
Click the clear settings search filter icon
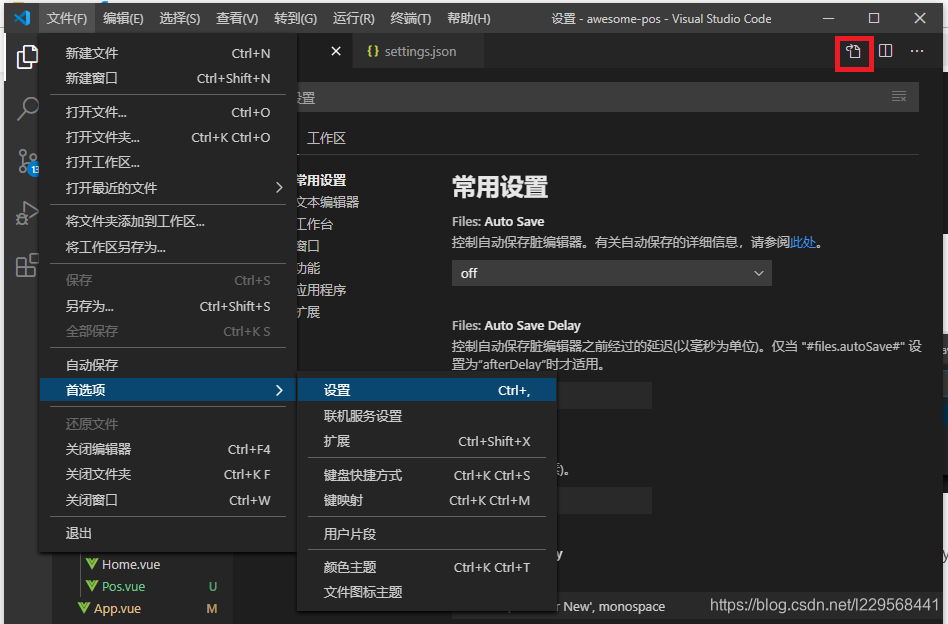(899, 97)
